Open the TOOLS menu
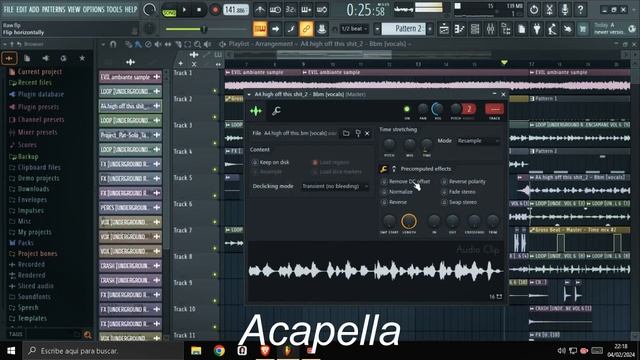This screenshot has height=360, width=640. tap(114, 9)
